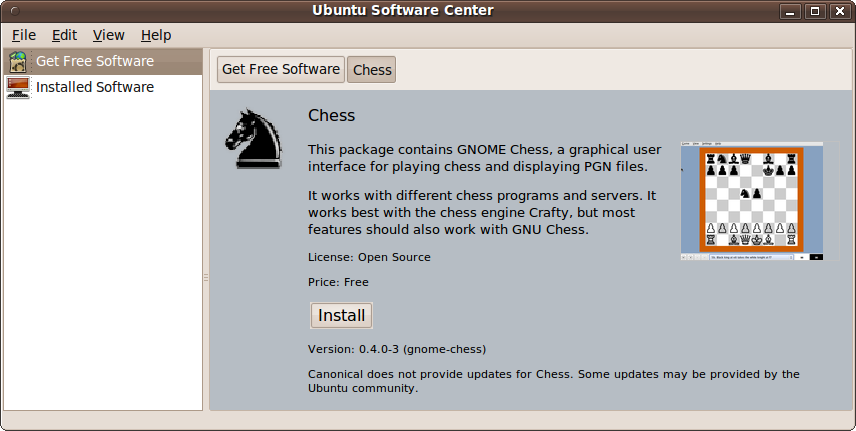Image resolution: width=856 pixels, height=431 pixels.
Task: Go back via Get Free Software breadcrumb
Action: [281, 69]
